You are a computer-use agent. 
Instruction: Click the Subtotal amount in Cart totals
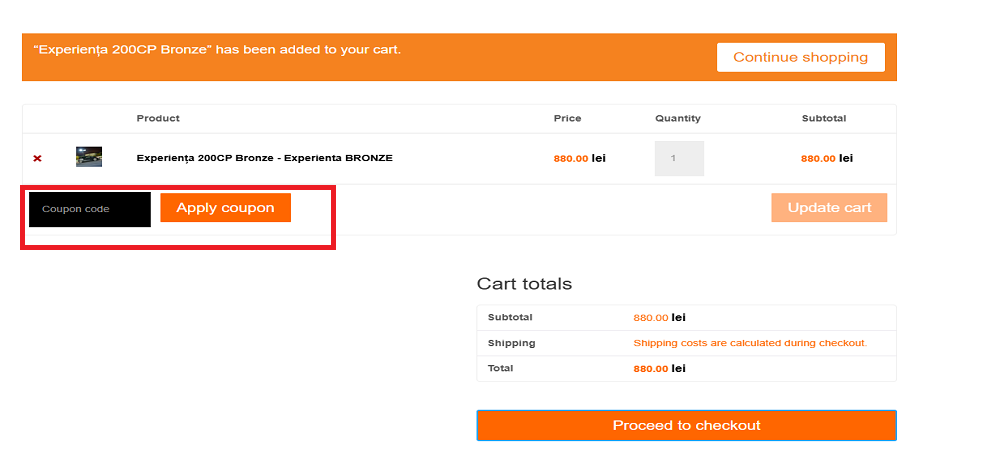[659, 318]
